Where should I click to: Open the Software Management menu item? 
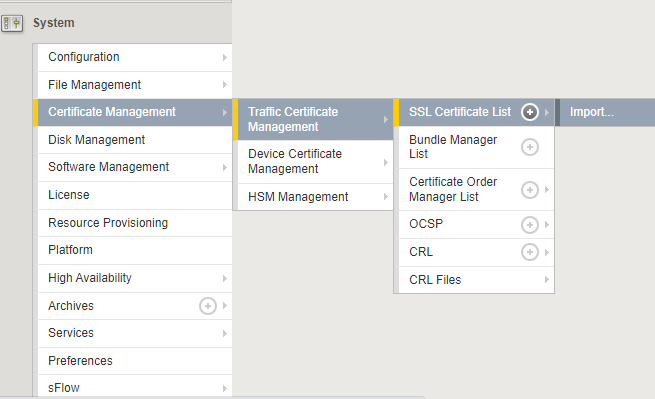135,168
